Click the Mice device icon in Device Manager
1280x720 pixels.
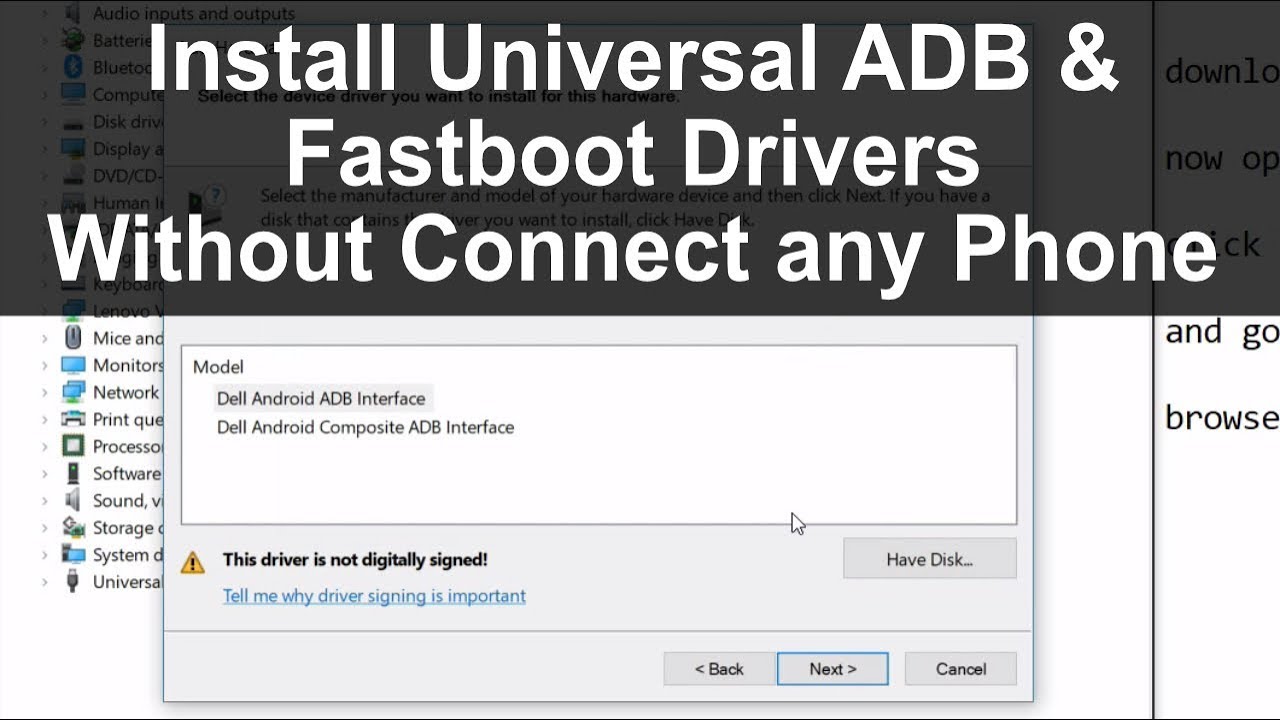point(73,338)
